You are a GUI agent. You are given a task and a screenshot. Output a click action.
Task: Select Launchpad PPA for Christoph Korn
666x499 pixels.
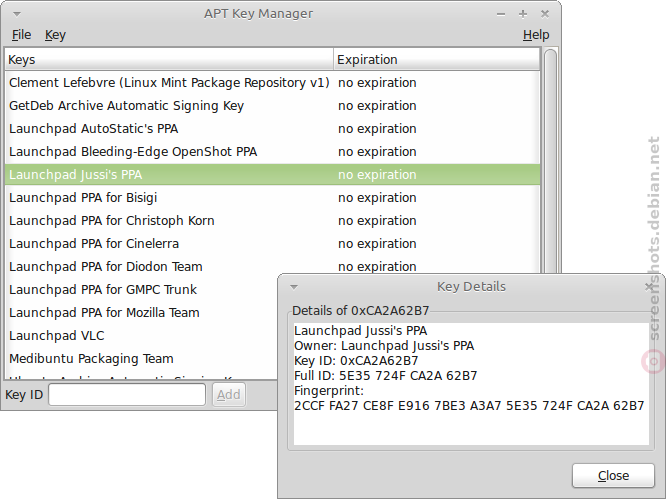(272, 220)
